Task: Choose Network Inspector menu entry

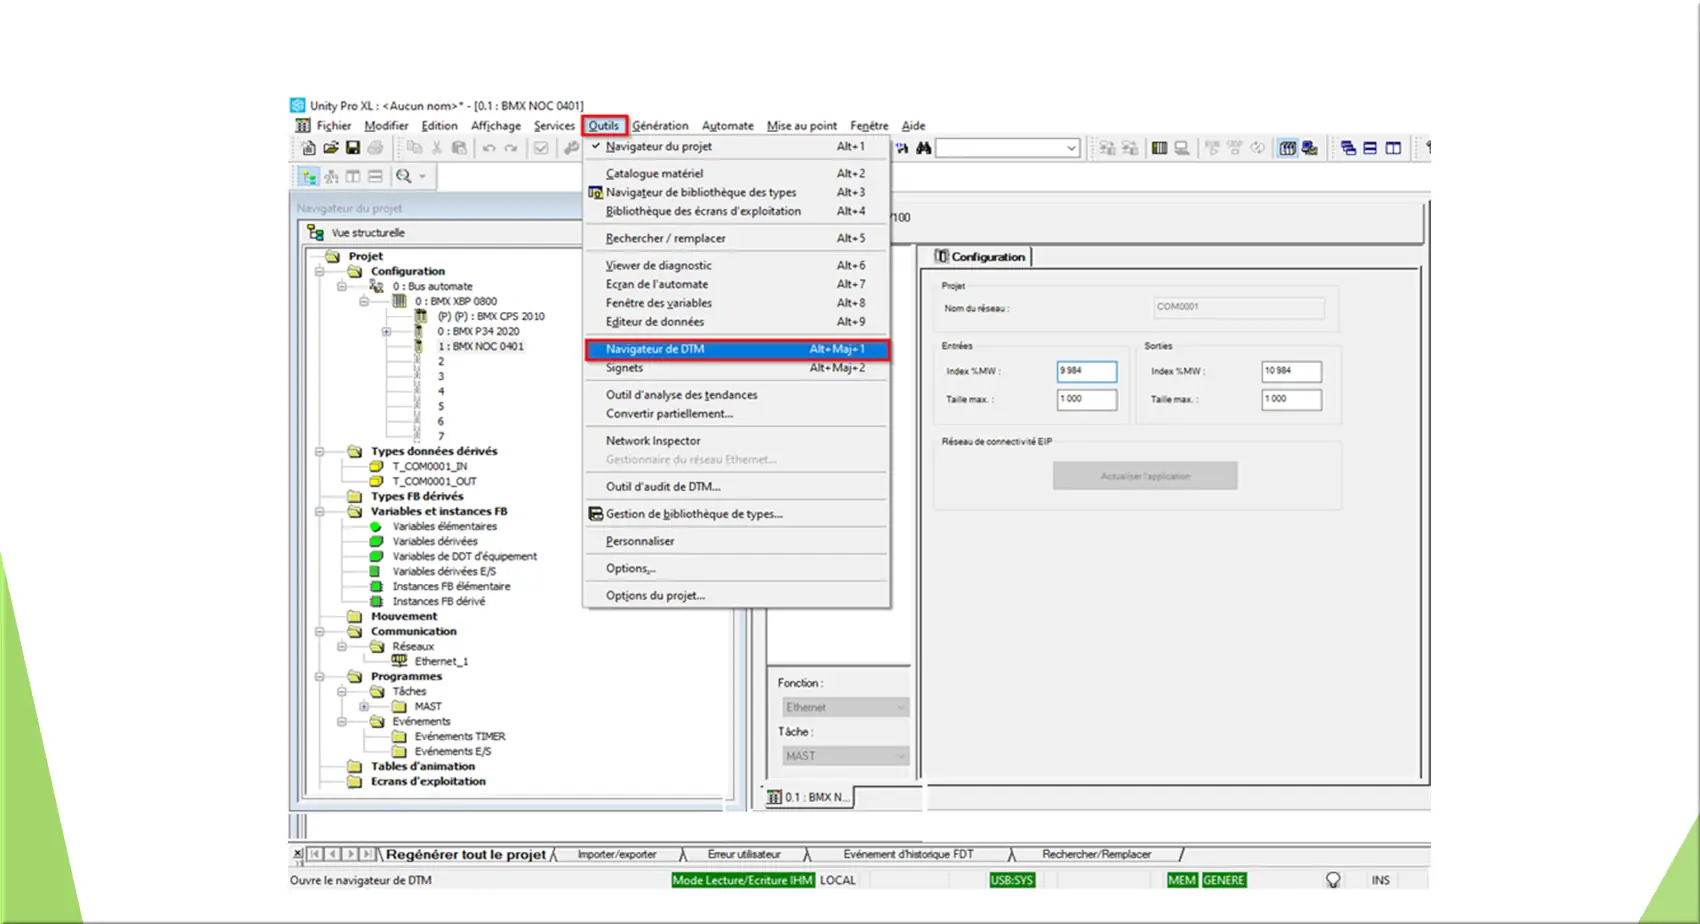Action: click(x=736, y=441)
